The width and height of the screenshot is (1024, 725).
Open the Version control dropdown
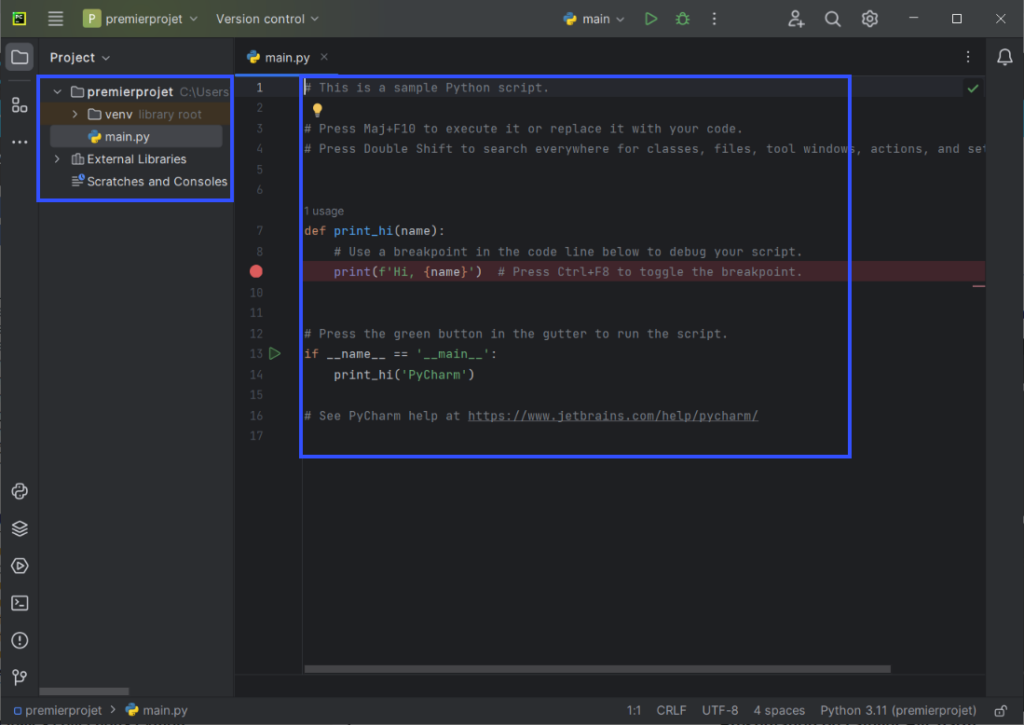(x=267, y=19)
